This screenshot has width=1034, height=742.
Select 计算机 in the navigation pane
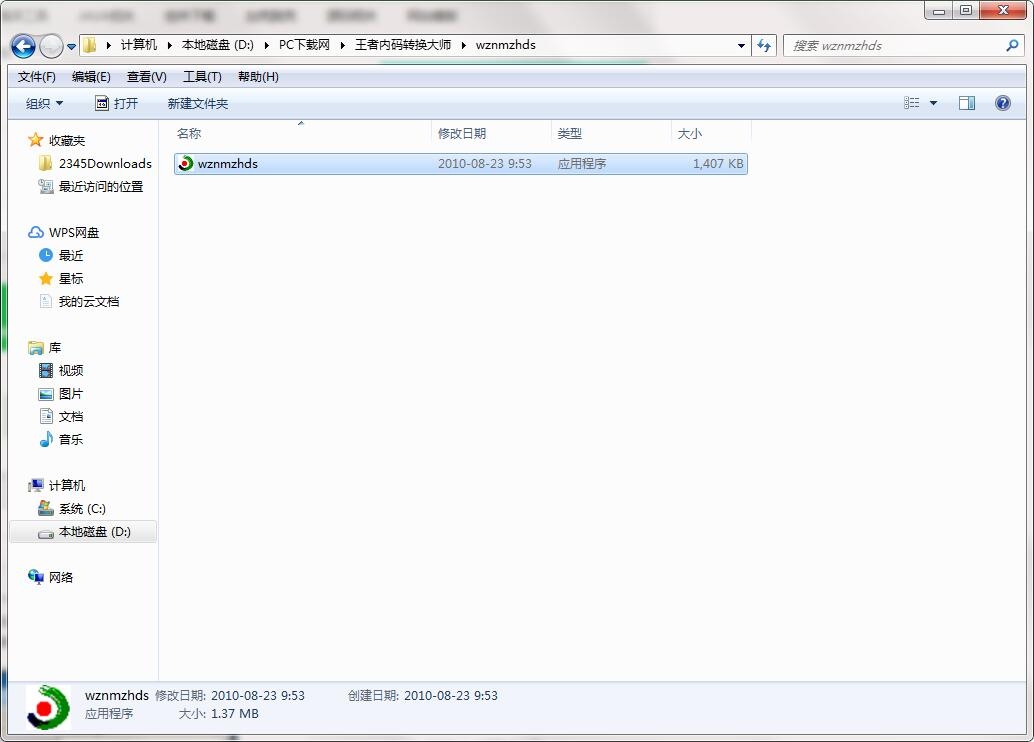point(67,485)
